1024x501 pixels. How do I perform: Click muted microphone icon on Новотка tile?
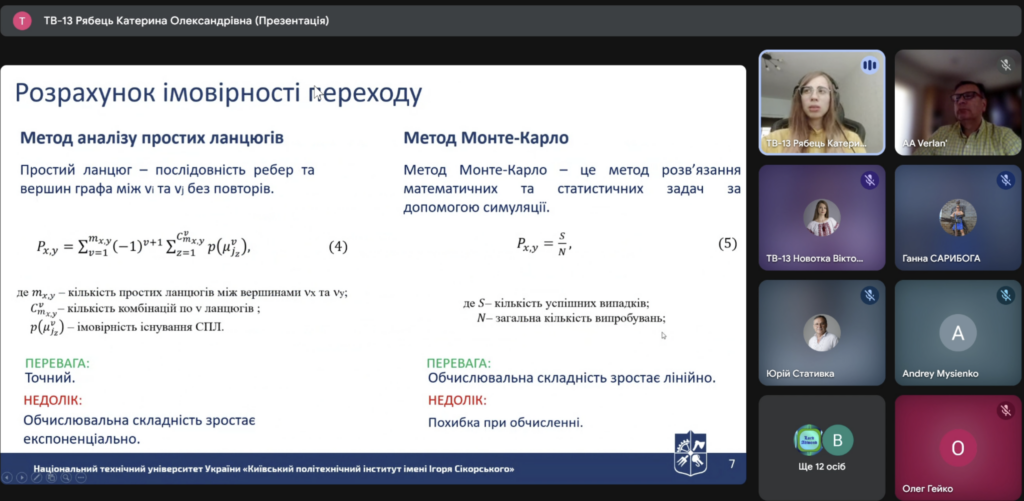869,180
